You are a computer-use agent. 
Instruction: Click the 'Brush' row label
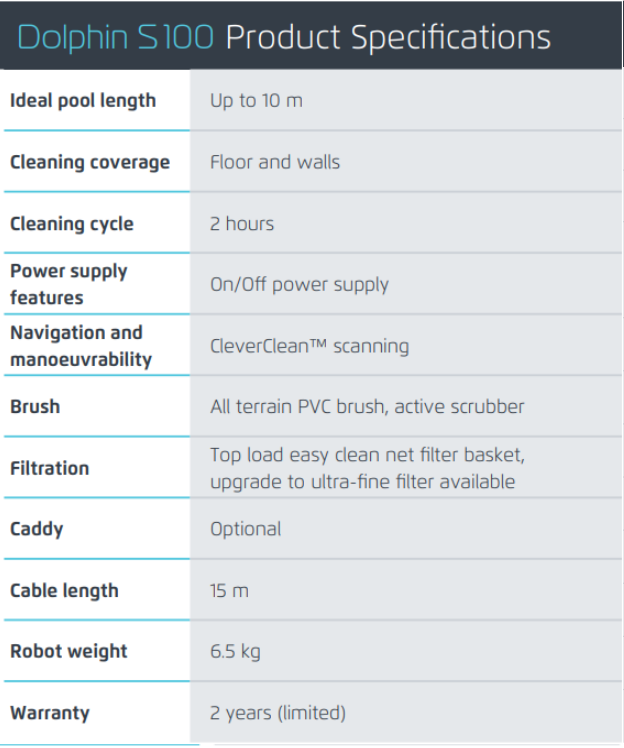(x=35, y=406)
